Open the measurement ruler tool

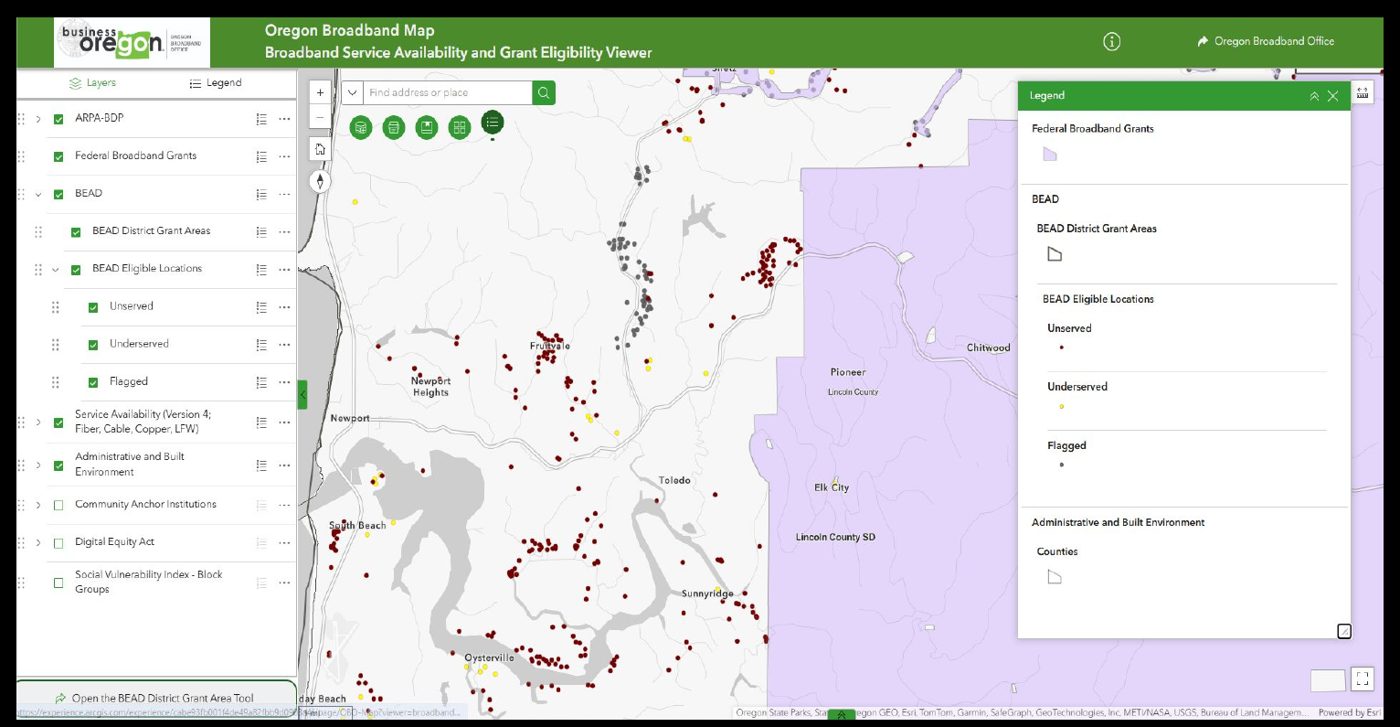pyautogui.click(x=1361, y=92)
